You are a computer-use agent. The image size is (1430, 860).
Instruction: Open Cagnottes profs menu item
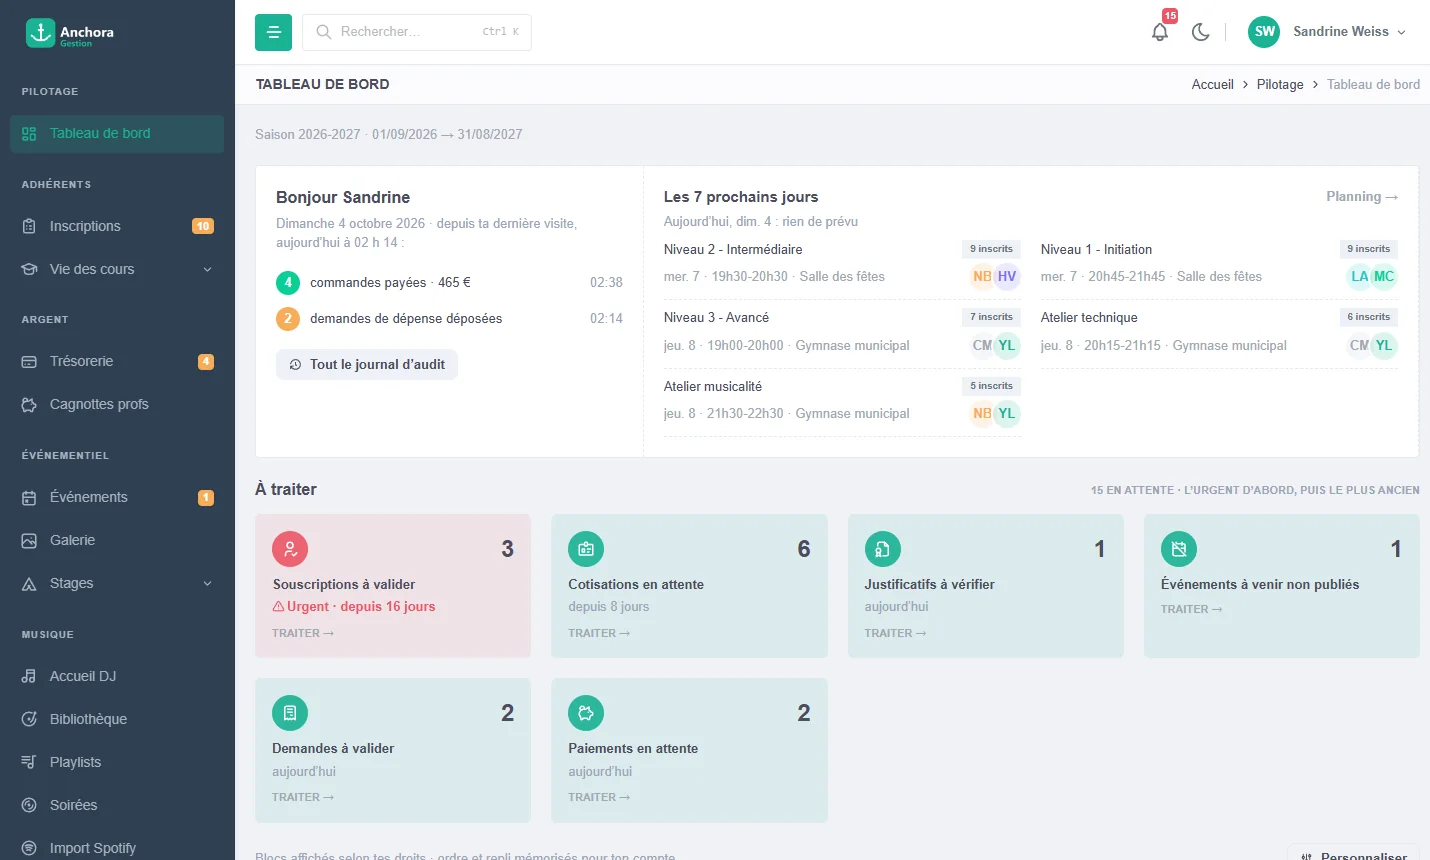pyautogui.click(x=117, y=404)
